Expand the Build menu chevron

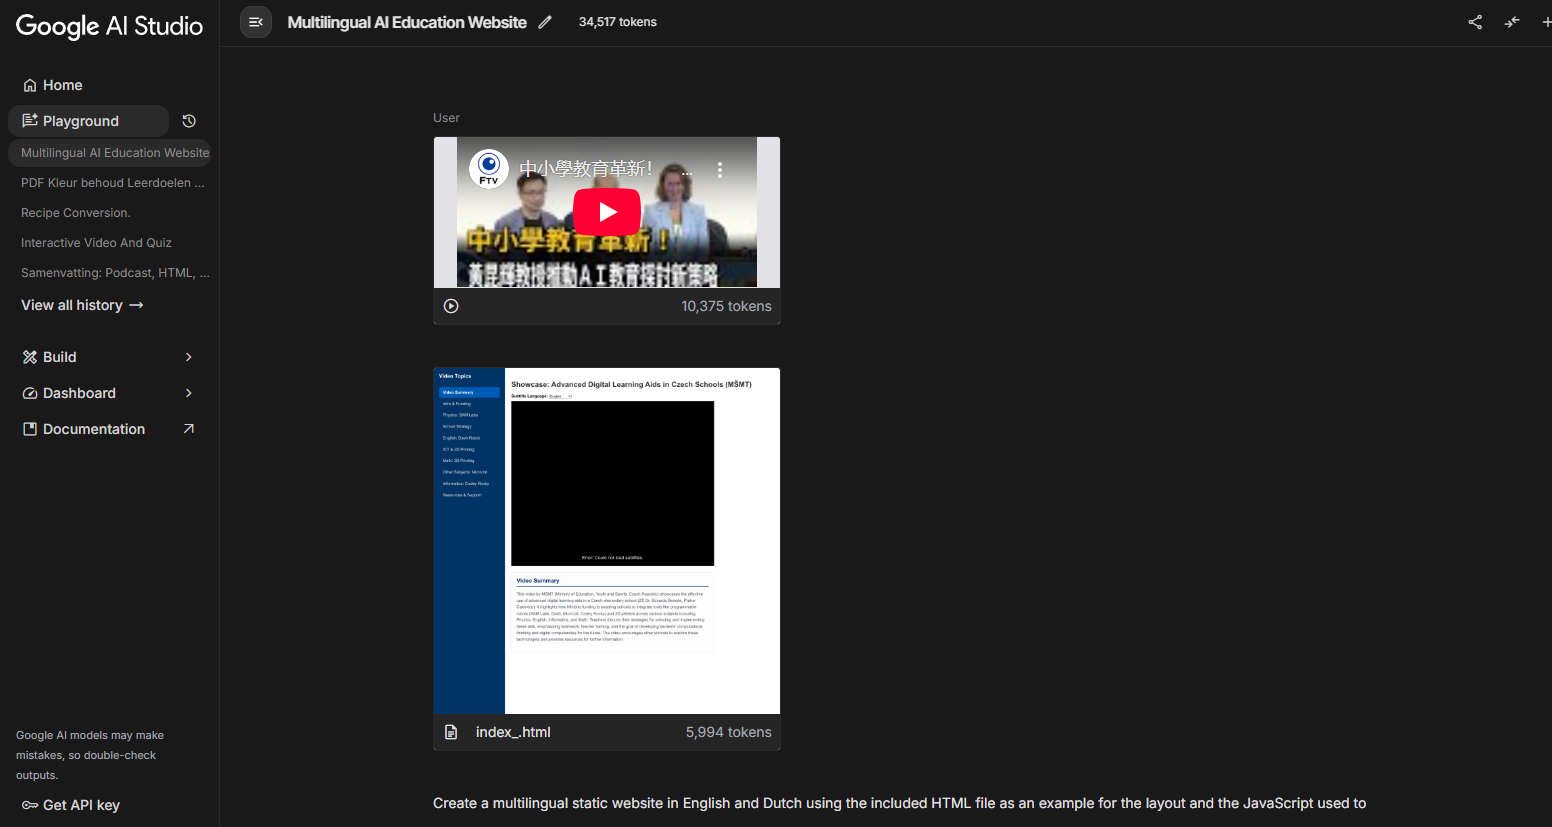click(x=188, y=357)
